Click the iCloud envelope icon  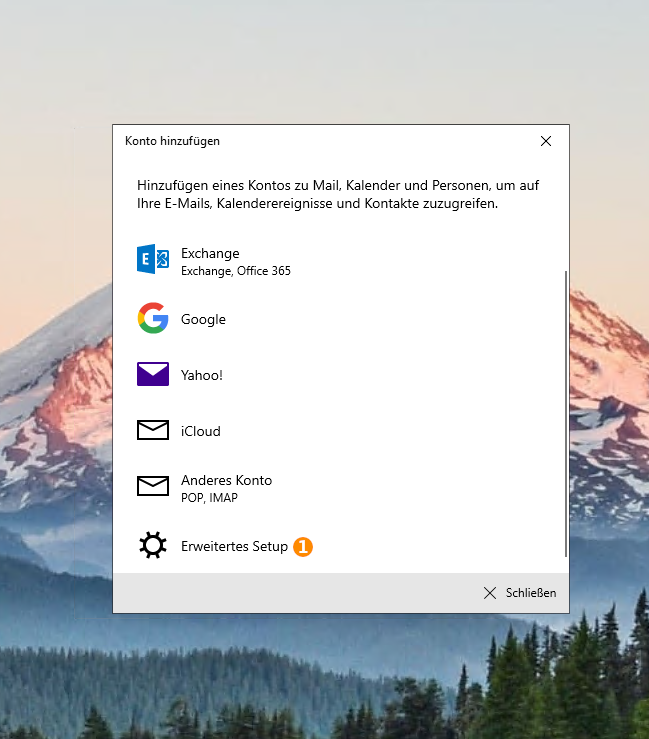(153, 430)
